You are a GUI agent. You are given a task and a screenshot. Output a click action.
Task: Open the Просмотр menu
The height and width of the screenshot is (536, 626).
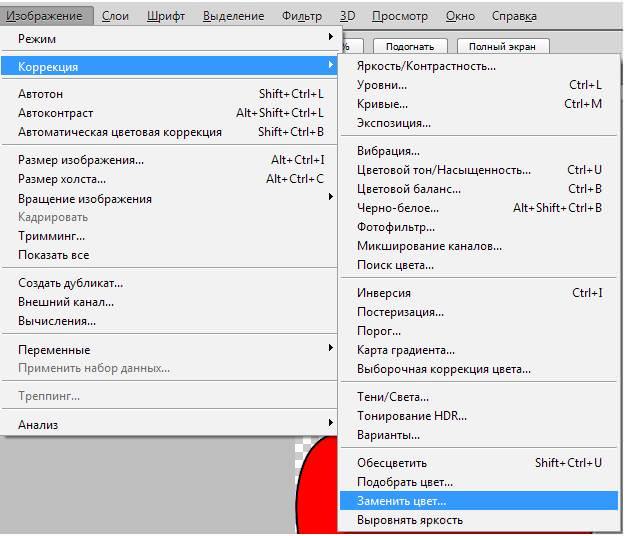pos(400,16)
